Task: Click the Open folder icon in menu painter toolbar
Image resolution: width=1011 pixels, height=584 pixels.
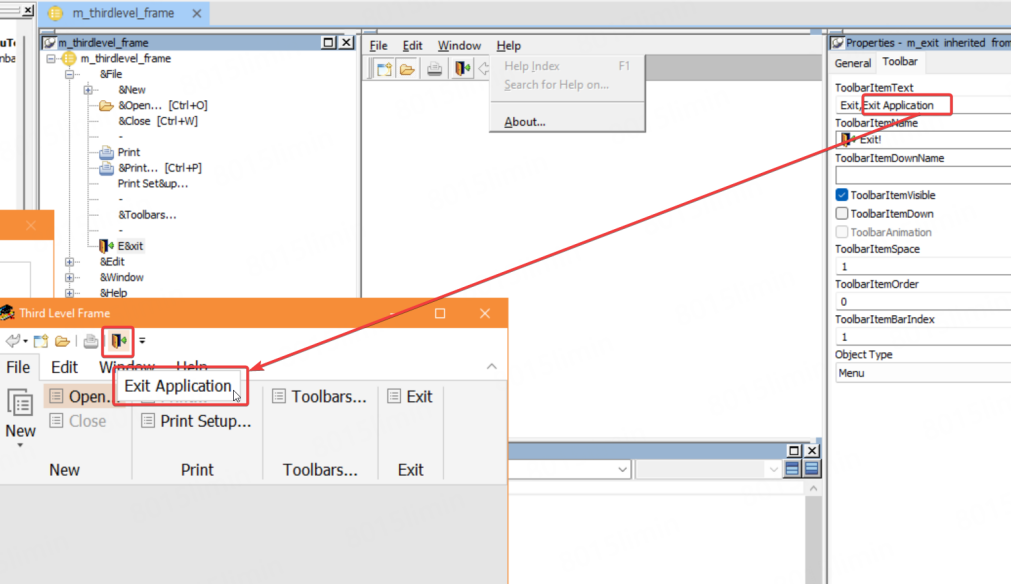Action: point(407,69)
